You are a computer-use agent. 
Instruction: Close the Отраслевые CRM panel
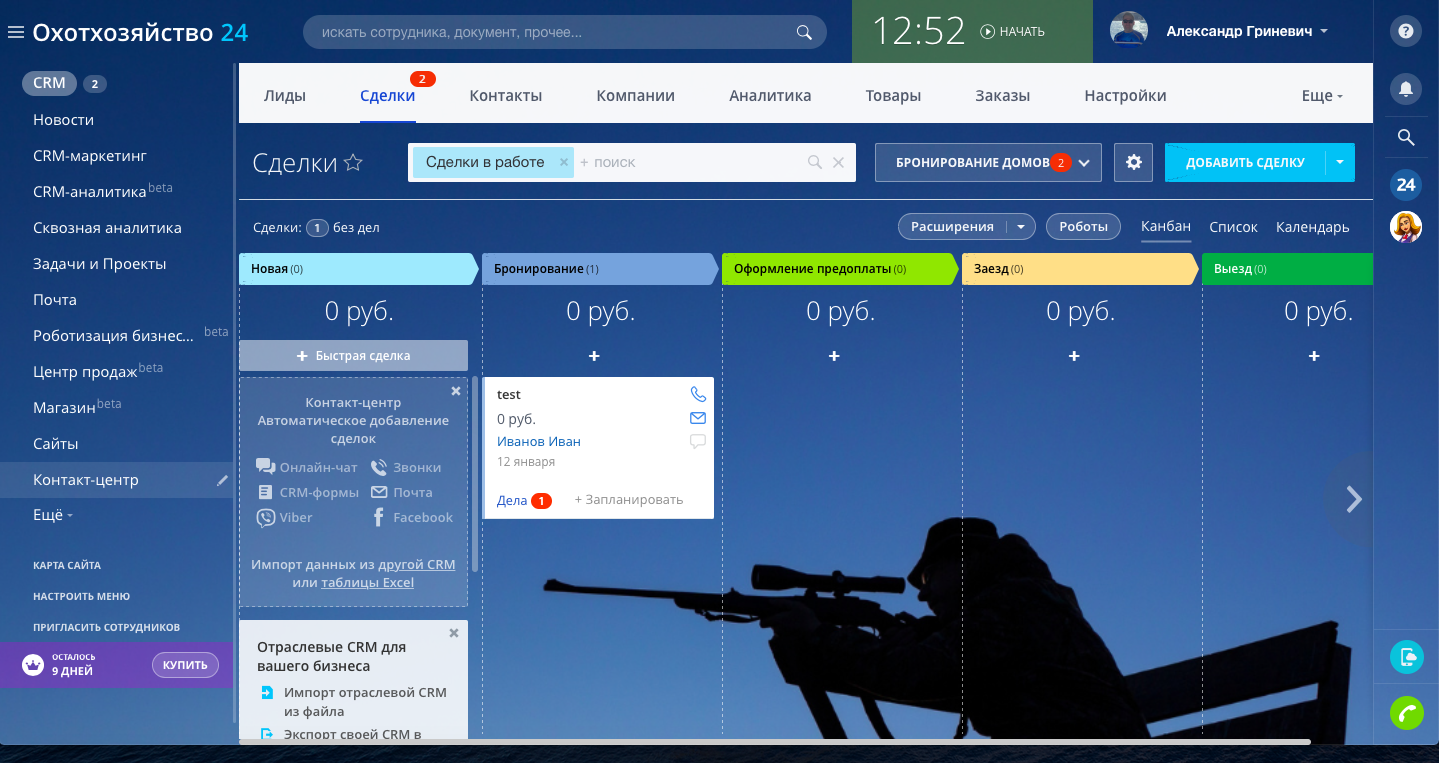coord(454,633)
